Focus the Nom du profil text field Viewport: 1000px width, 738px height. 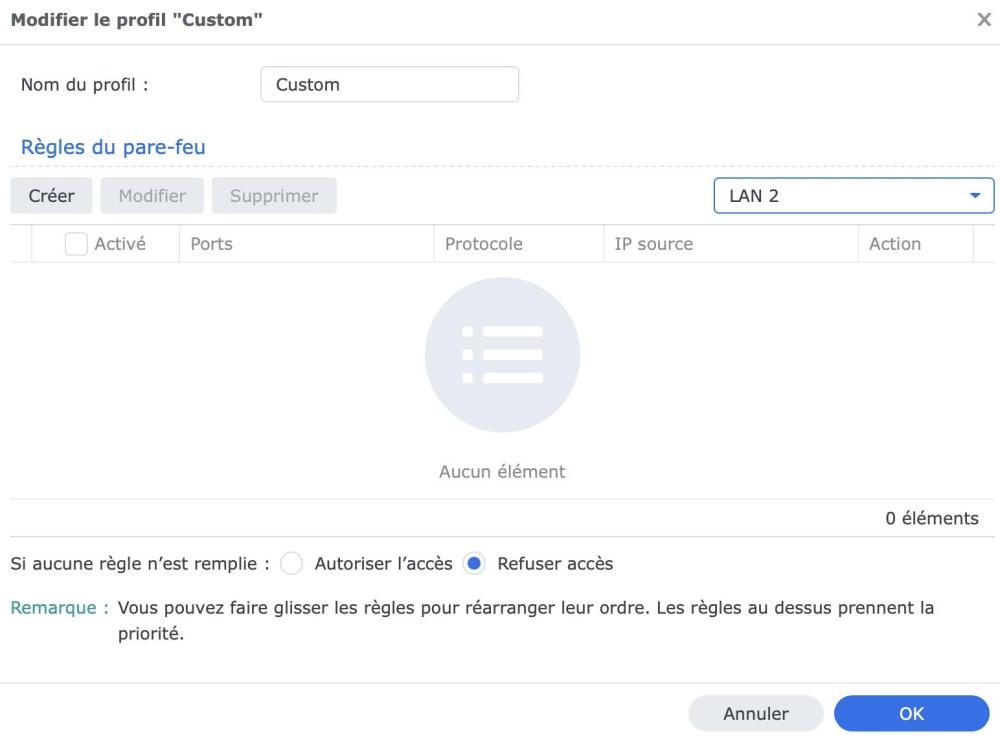[x=389, y=85]
